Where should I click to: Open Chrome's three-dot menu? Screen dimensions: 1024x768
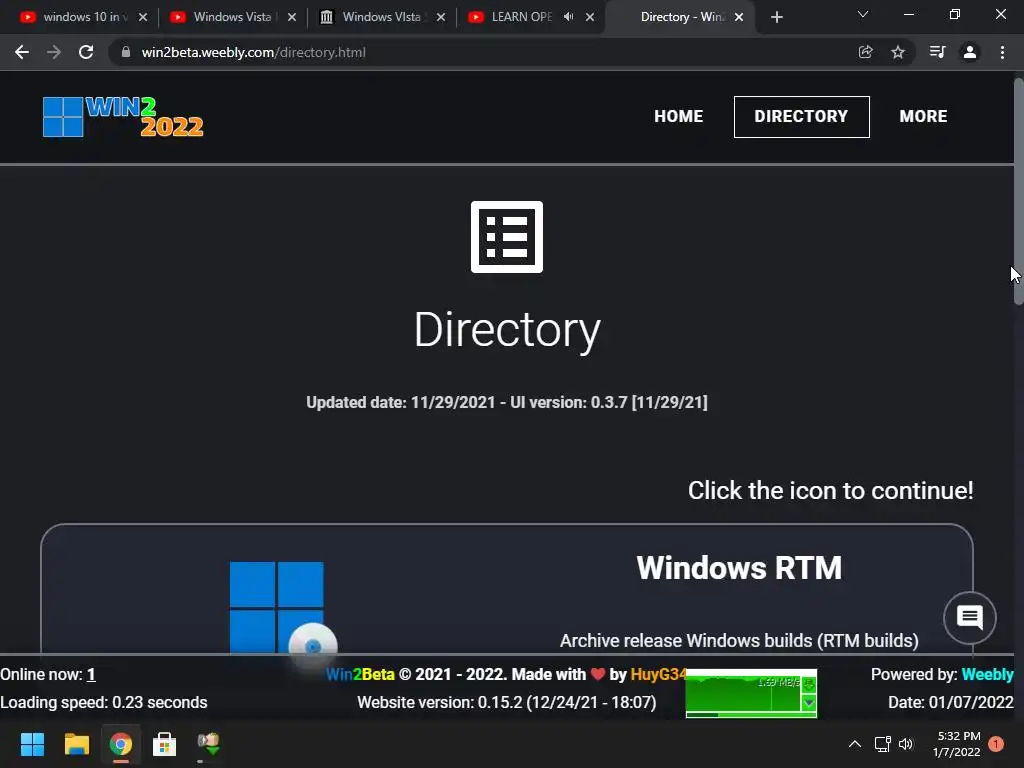coord(1002,52)
